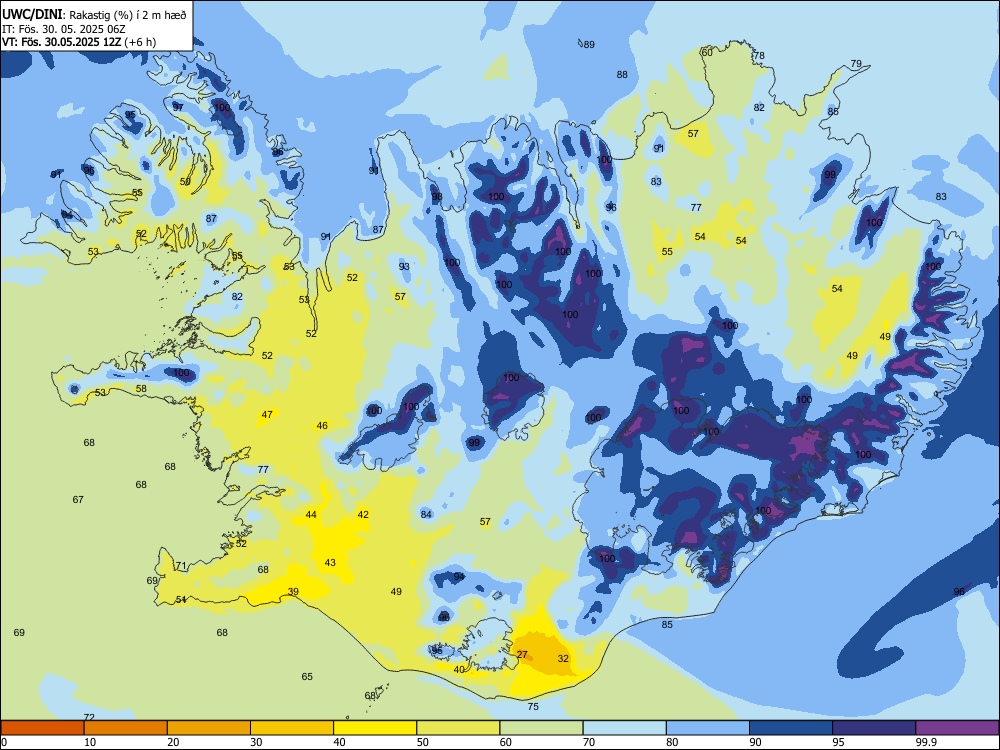Select the 67 value in the western ocean
Viewport: 1000px width, 750px height.
(x=78, y=499)
